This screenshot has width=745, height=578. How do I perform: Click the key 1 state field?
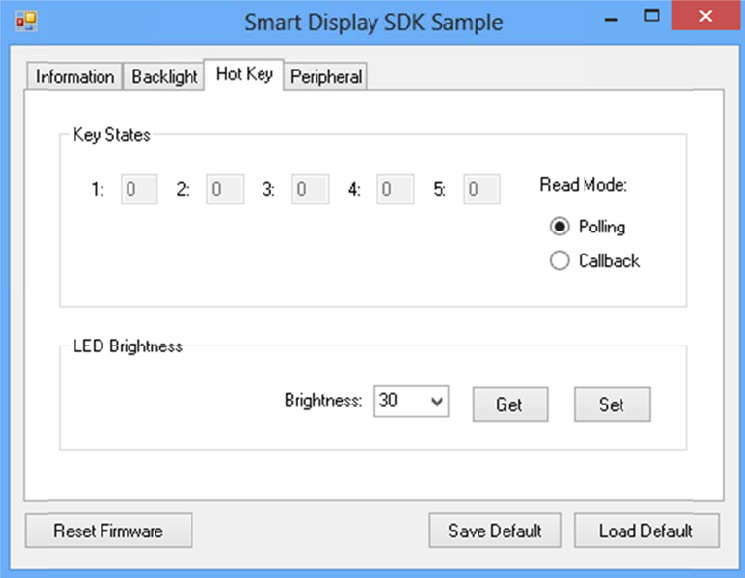pos(139,189)
